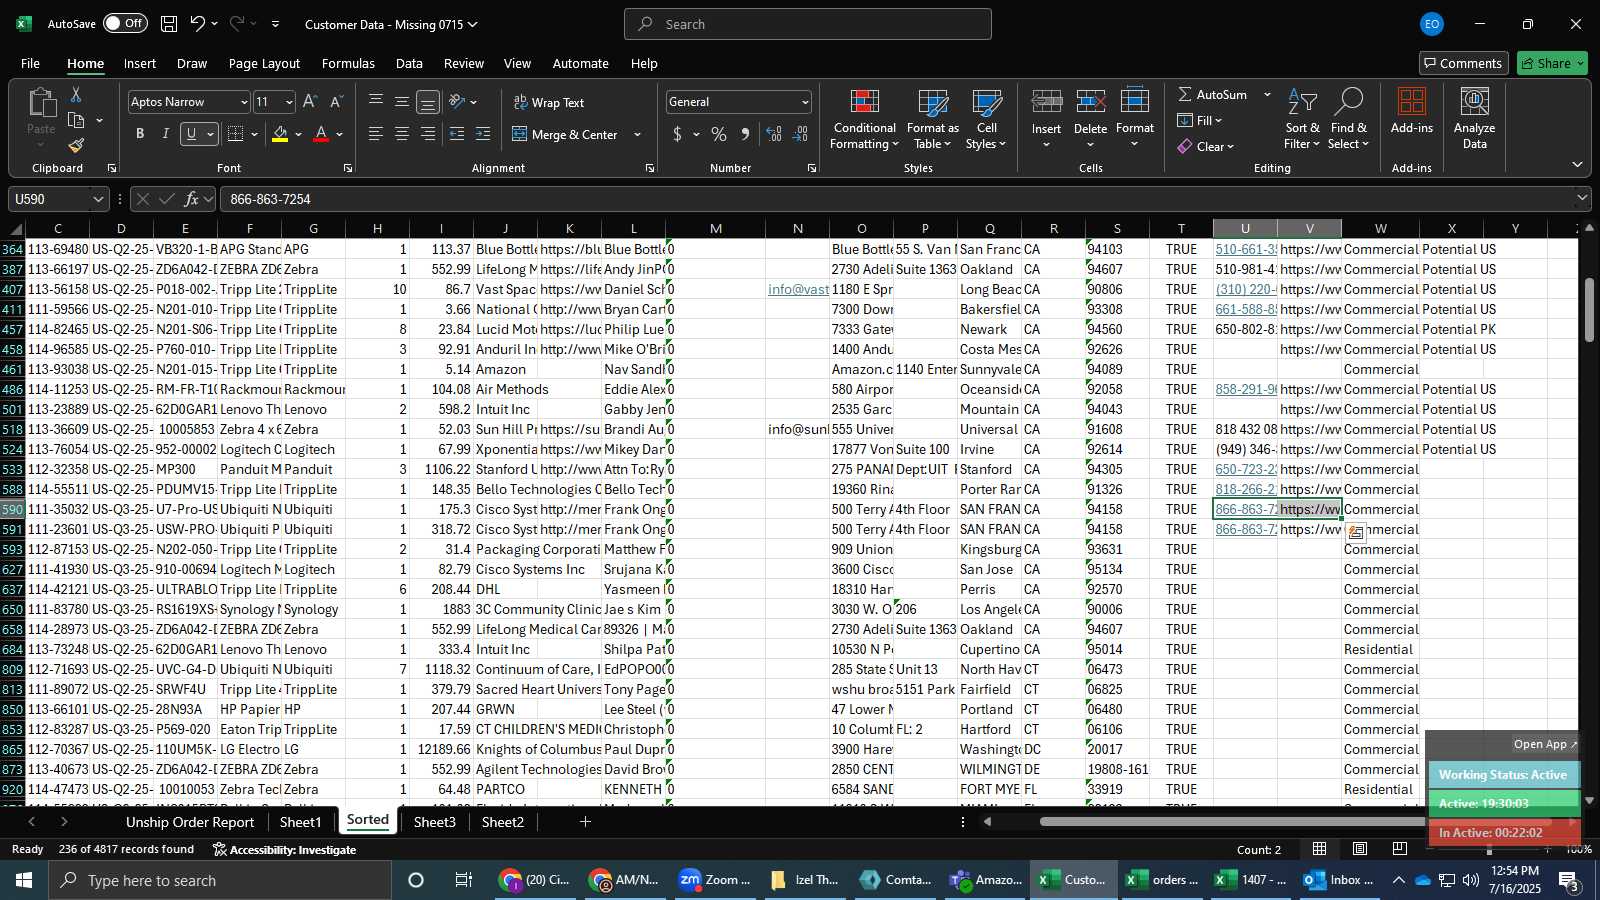
Task: Open Find & Select options
Action: tap(1348, 120)
